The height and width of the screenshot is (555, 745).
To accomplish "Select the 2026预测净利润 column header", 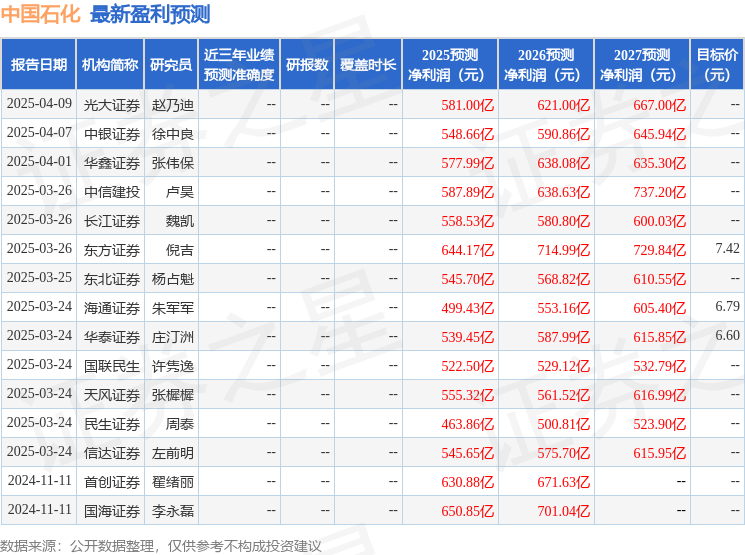I will click(545, 65).
